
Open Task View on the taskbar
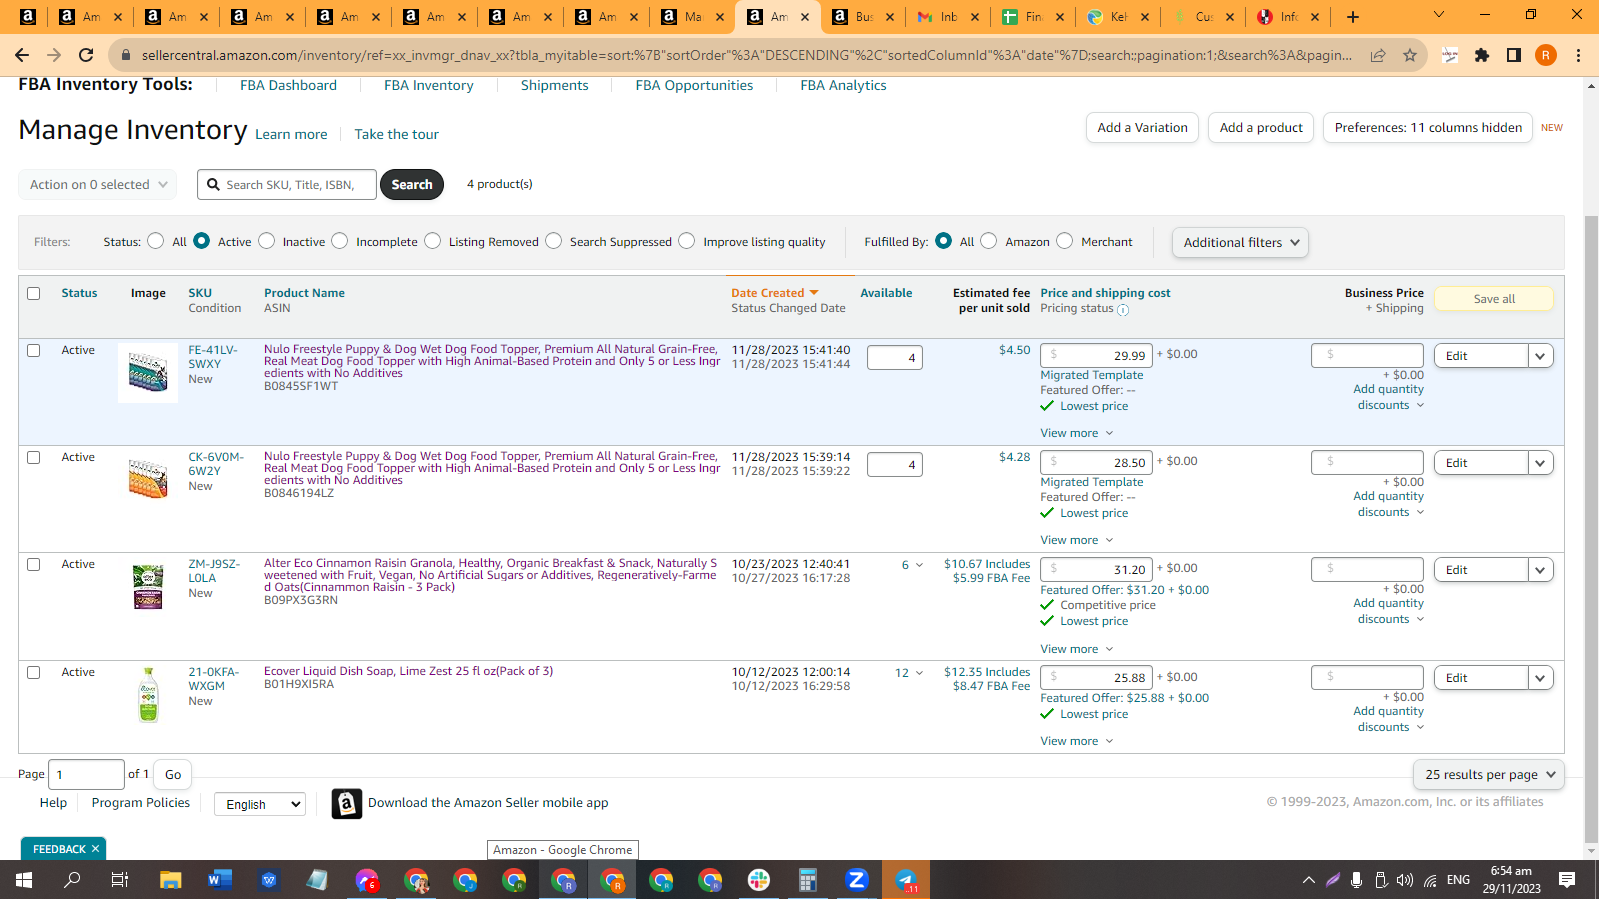pyautogui.click(x=120, y=880)
